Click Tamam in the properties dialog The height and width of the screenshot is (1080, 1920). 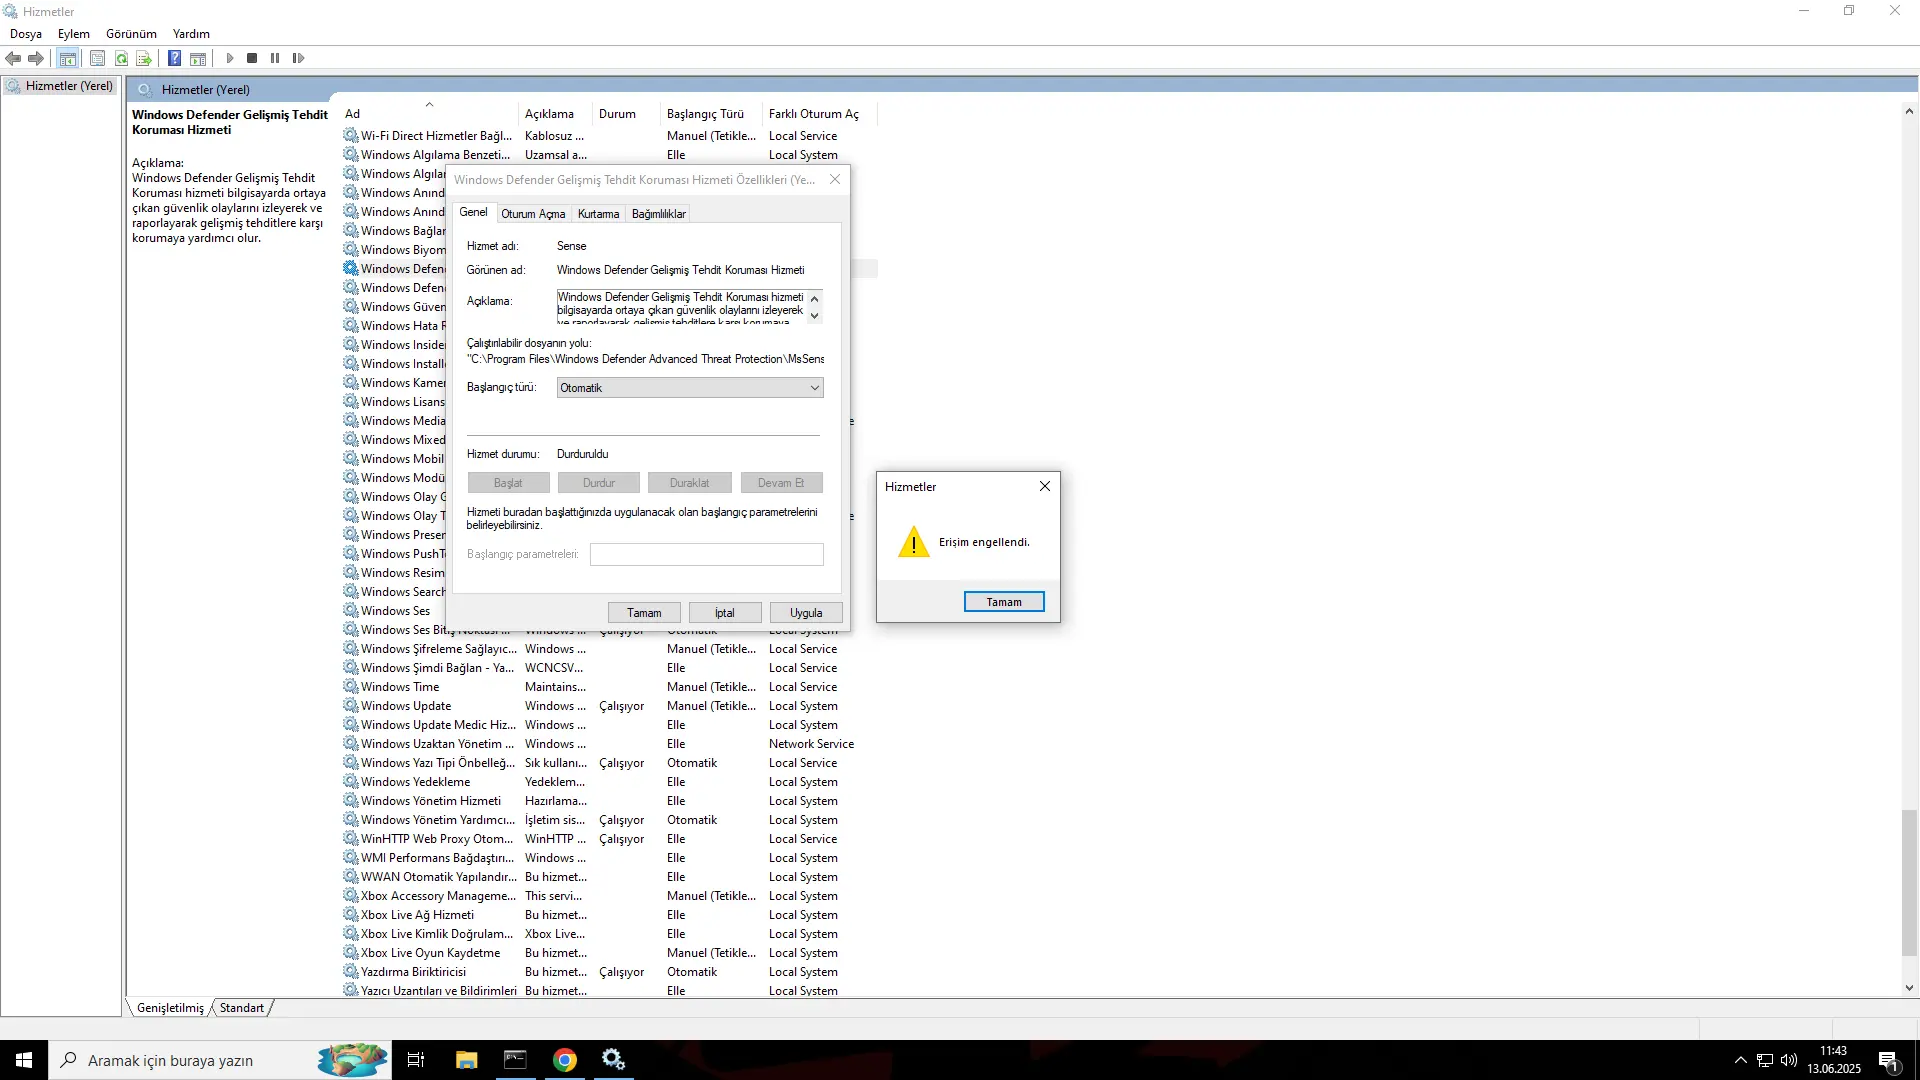644,613
